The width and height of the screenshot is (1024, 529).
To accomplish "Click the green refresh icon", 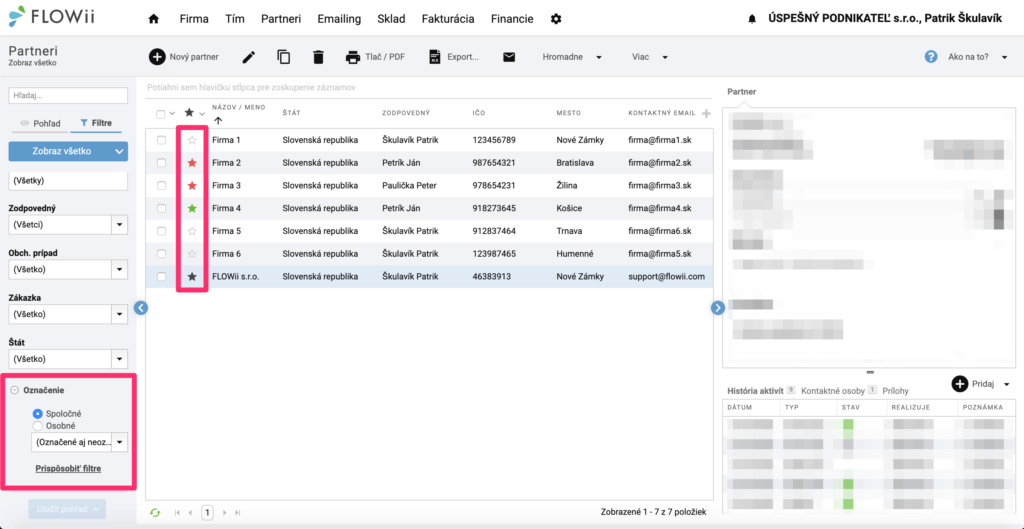I will (155, 513).
